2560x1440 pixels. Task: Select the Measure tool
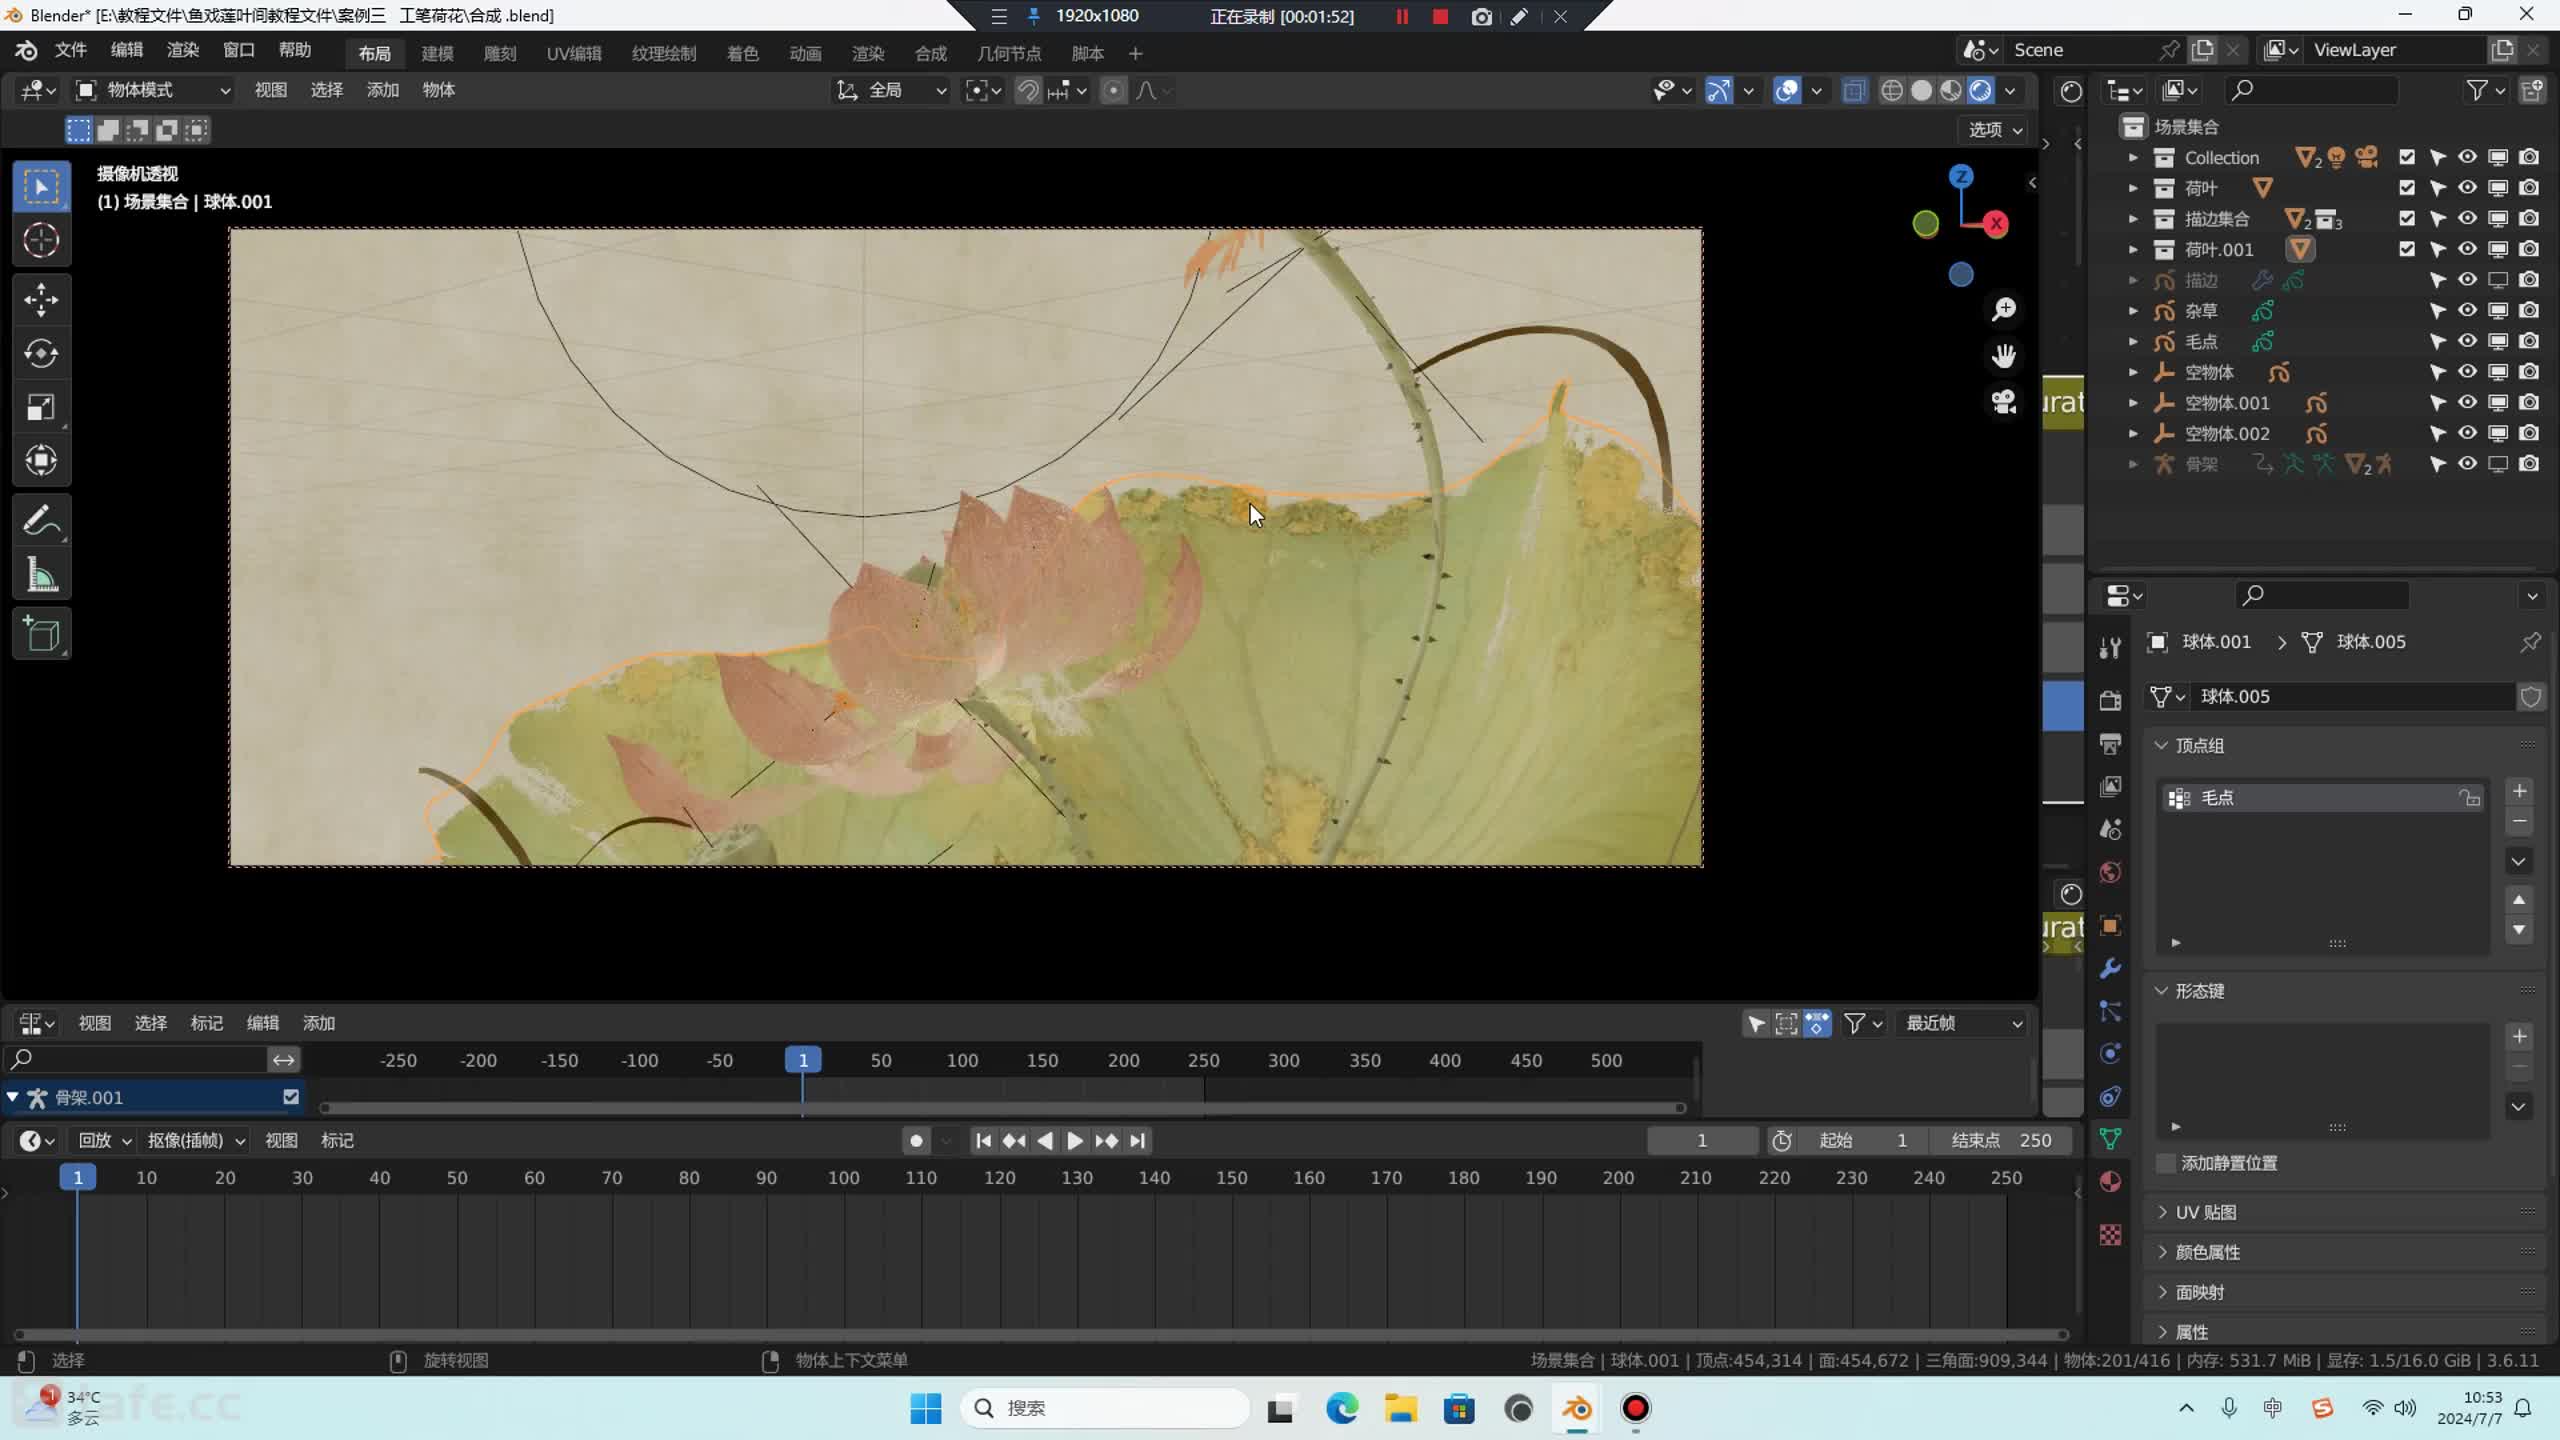[41, 574]
